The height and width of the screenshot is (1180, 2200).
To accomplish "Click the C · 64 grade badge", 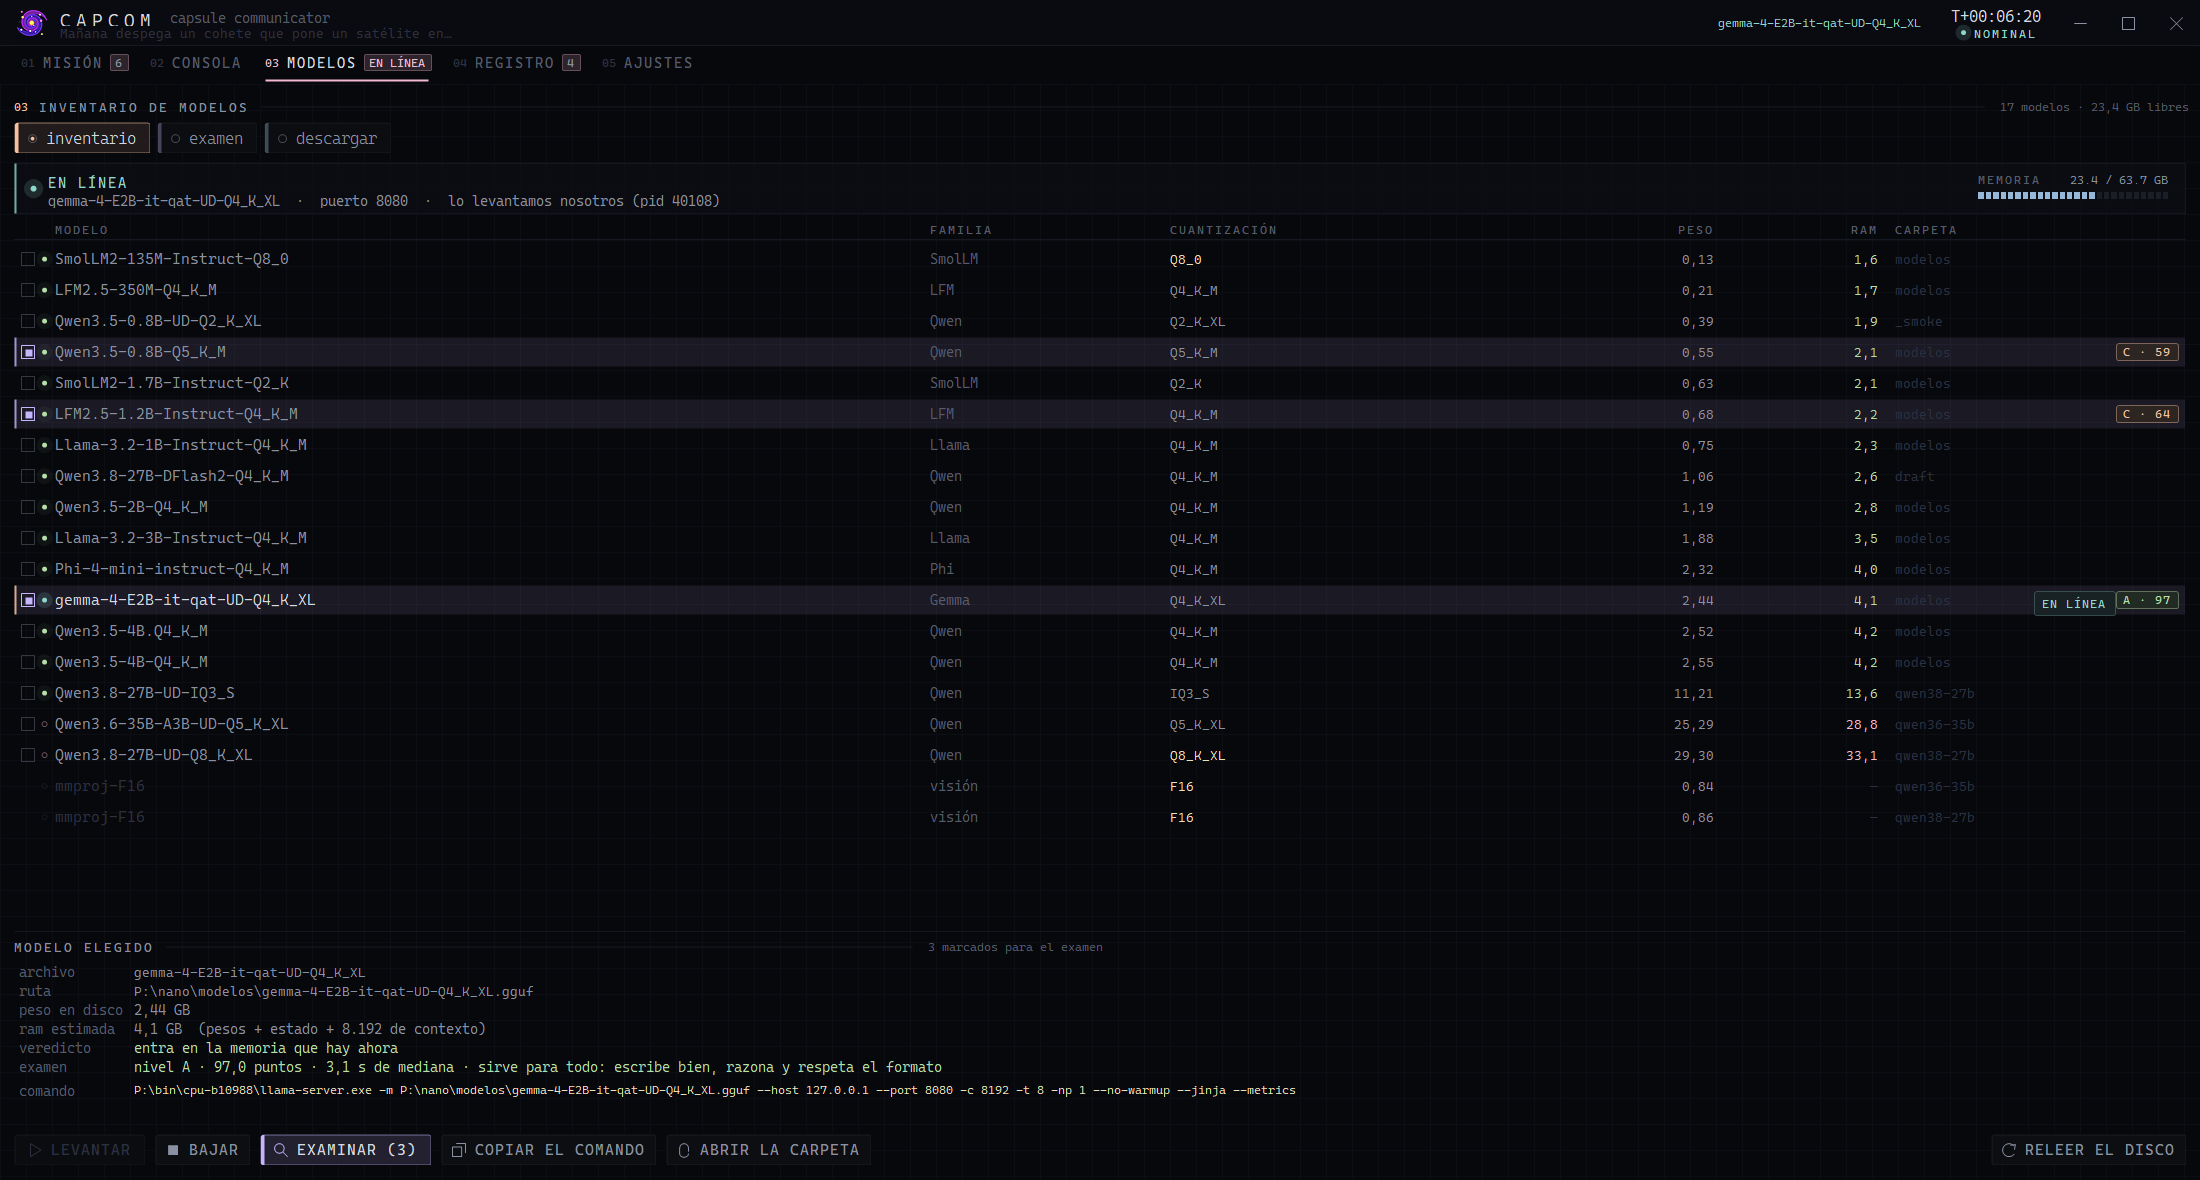I will 2147,414.
